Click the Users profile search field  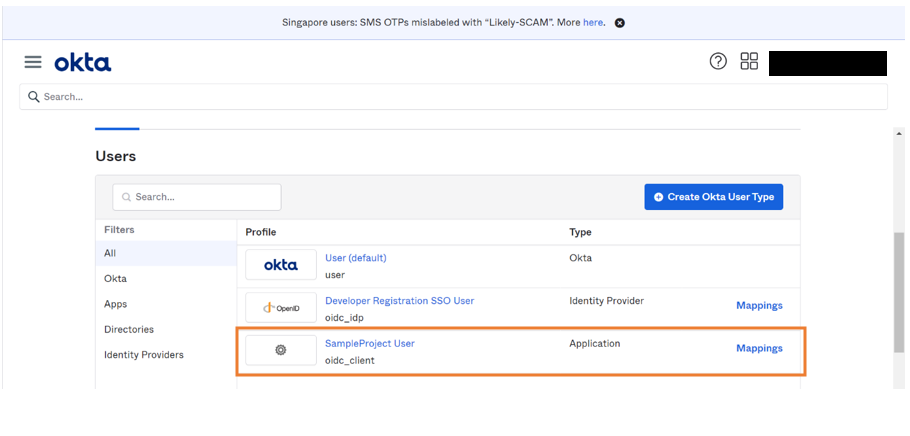(x=197, y=197)
